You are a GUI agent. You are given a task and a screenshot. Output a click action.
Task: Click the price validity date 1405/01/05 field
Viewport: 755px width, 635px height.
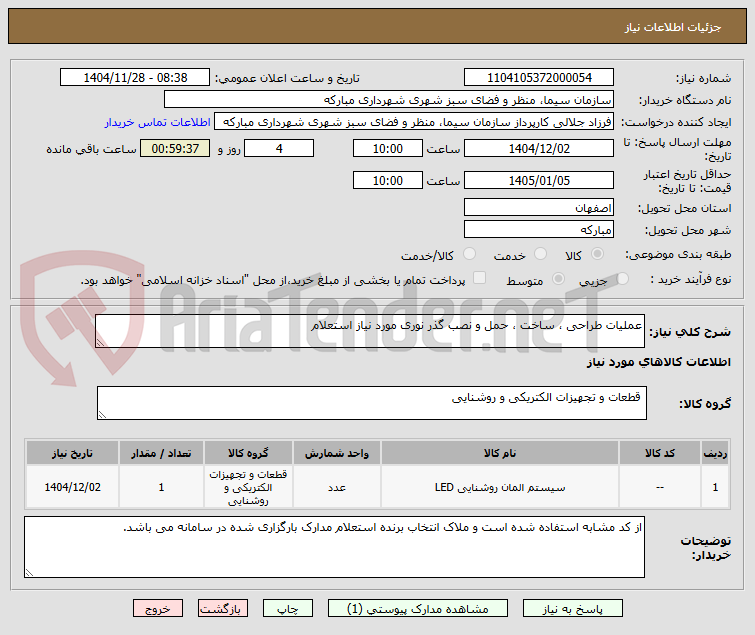[539, 180]
